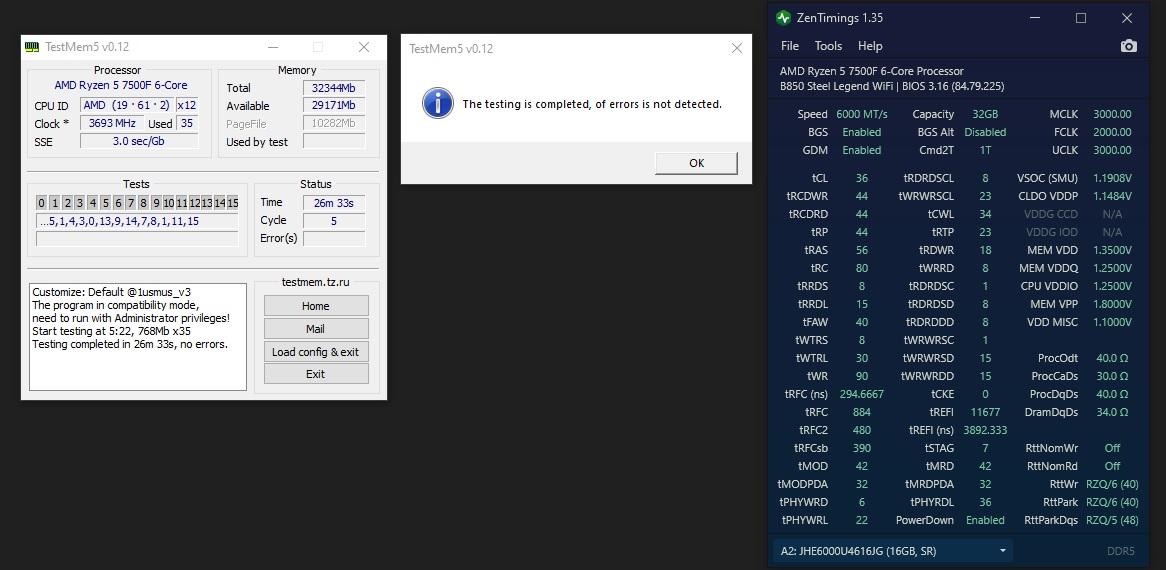
Task: Click the Available memory 29171Mb value
Action: [334, 106]
